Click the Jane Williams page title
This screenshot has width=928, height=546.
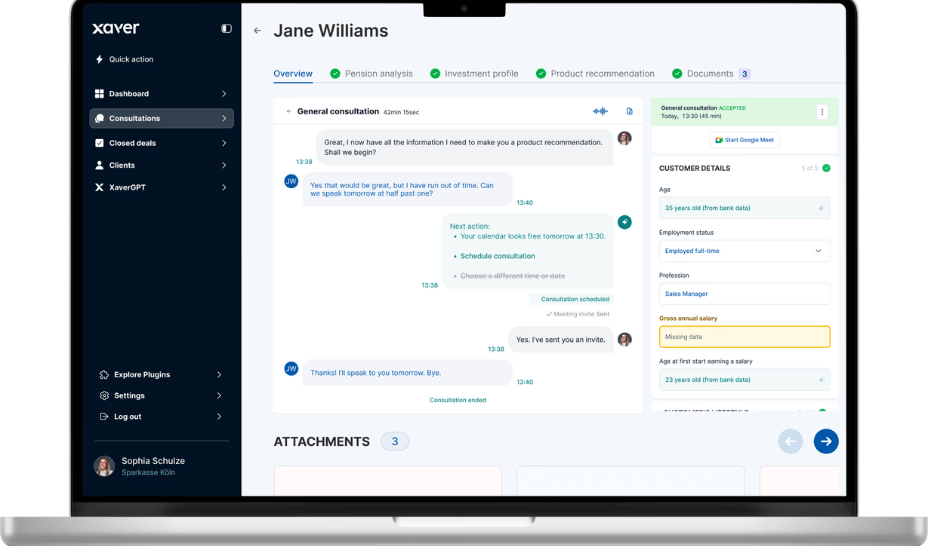331,31
